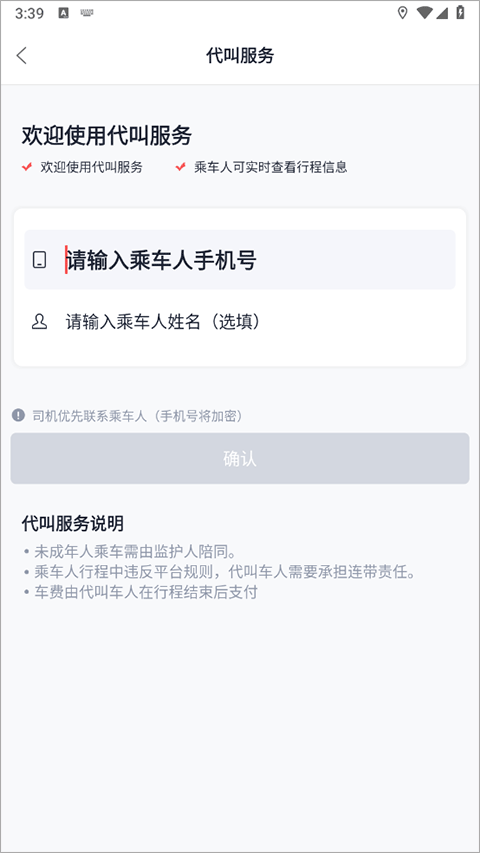Image resolution: width=480 pixels, height=853 pixels.
Task: Focus the 请输入乘车人手机号 input field
Action: tap(240, 259)
